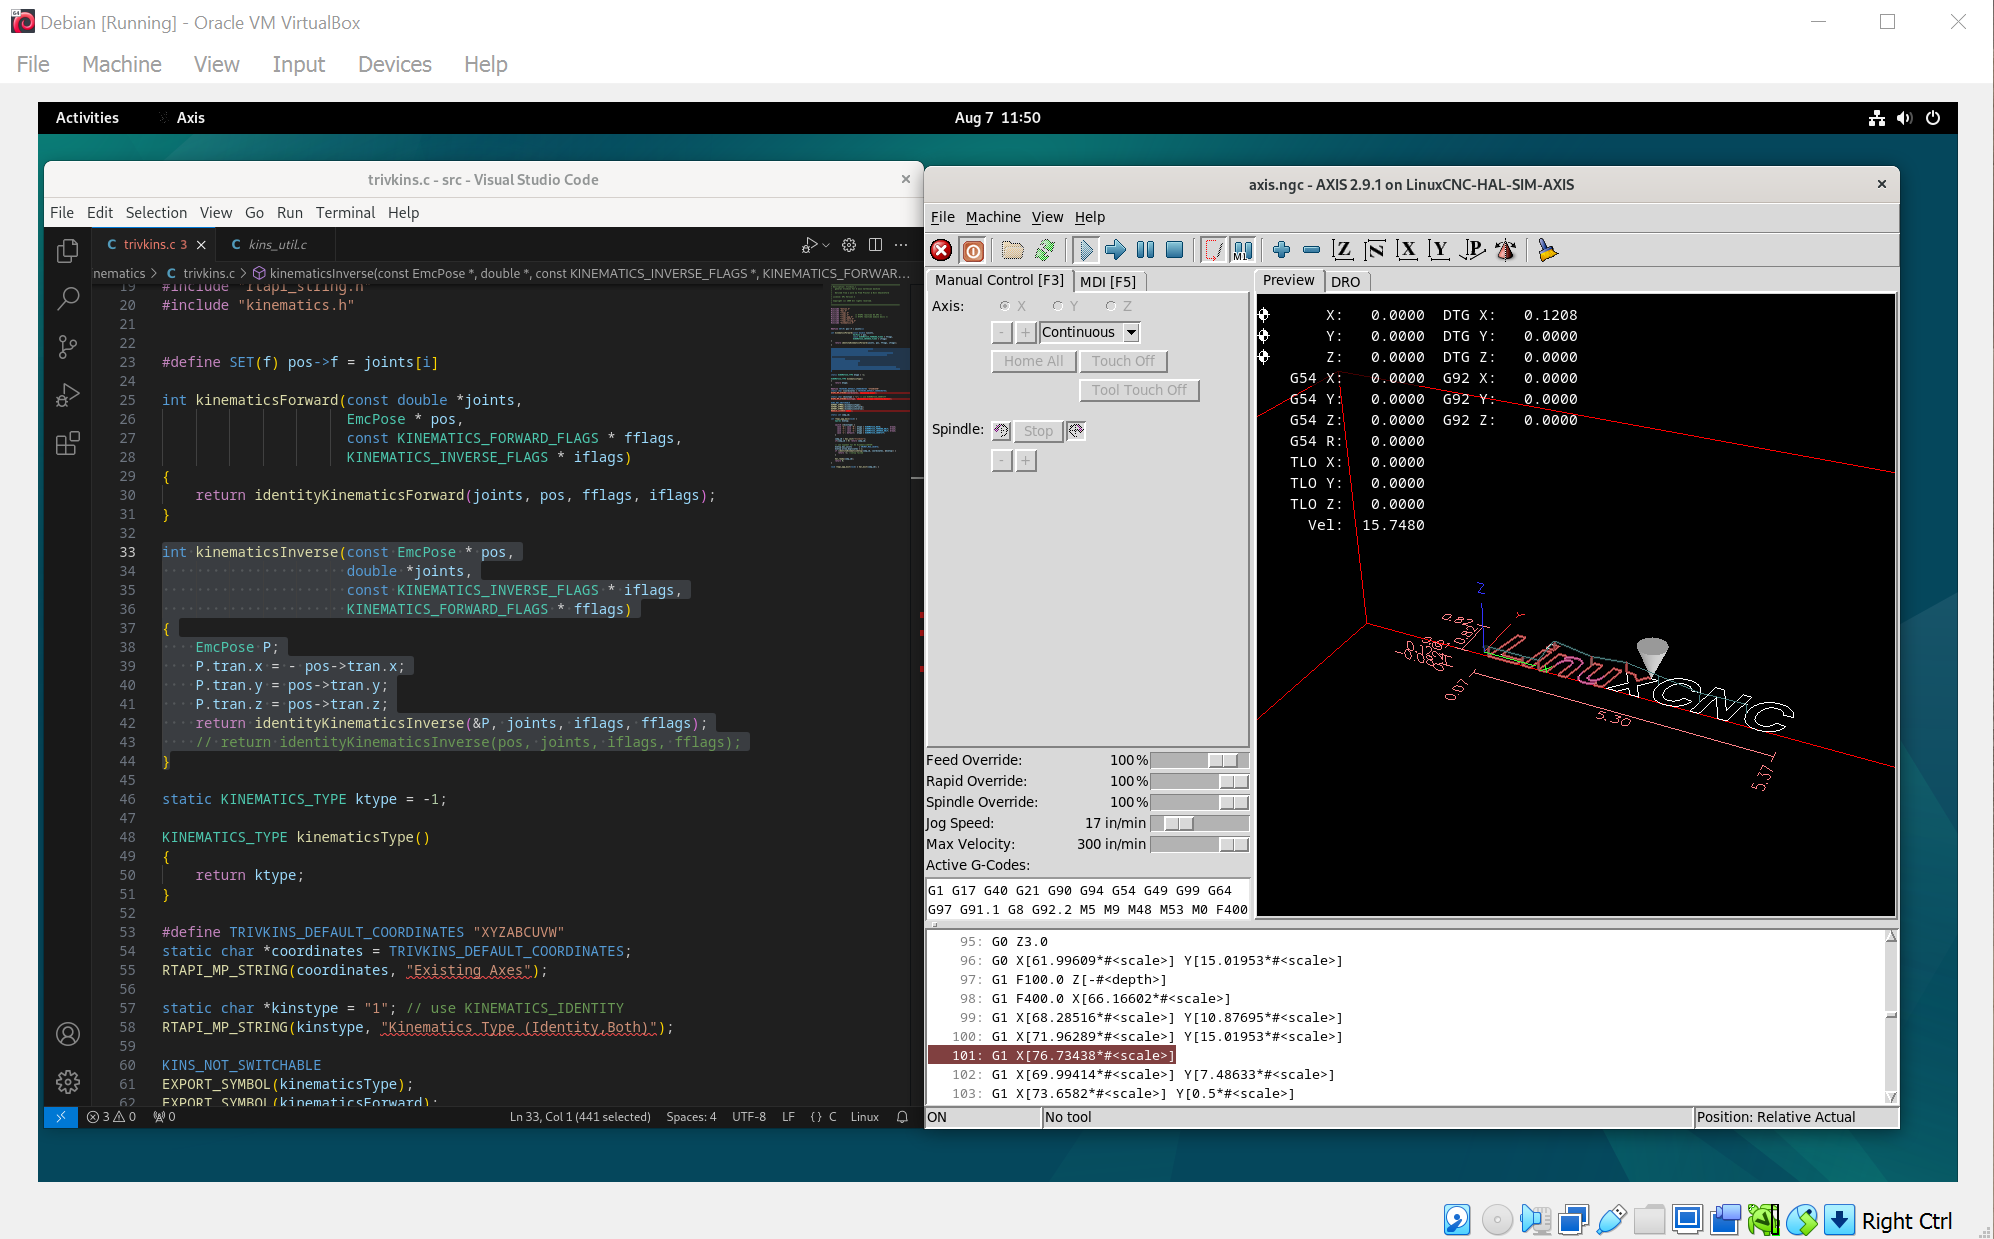Switch to the DRO tab

pos(1345,282)
